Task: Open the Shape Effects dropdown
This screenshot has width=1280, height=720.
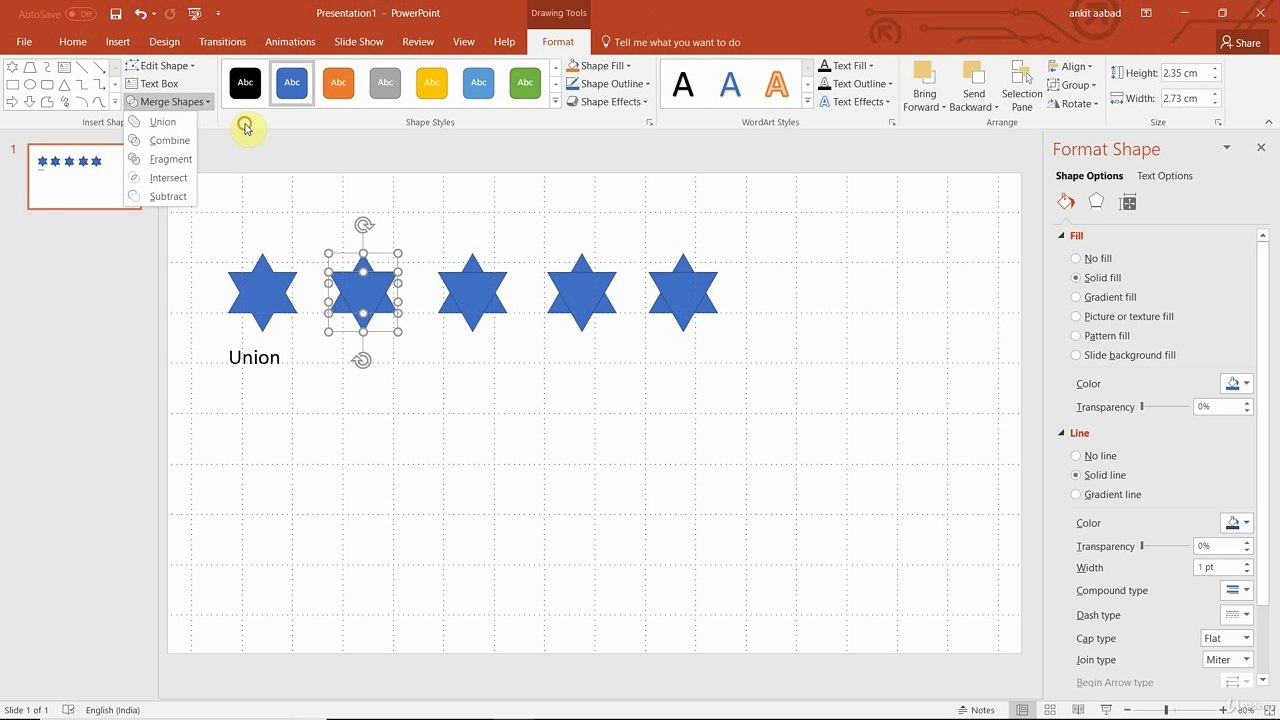Action: (x=607, y=102)
